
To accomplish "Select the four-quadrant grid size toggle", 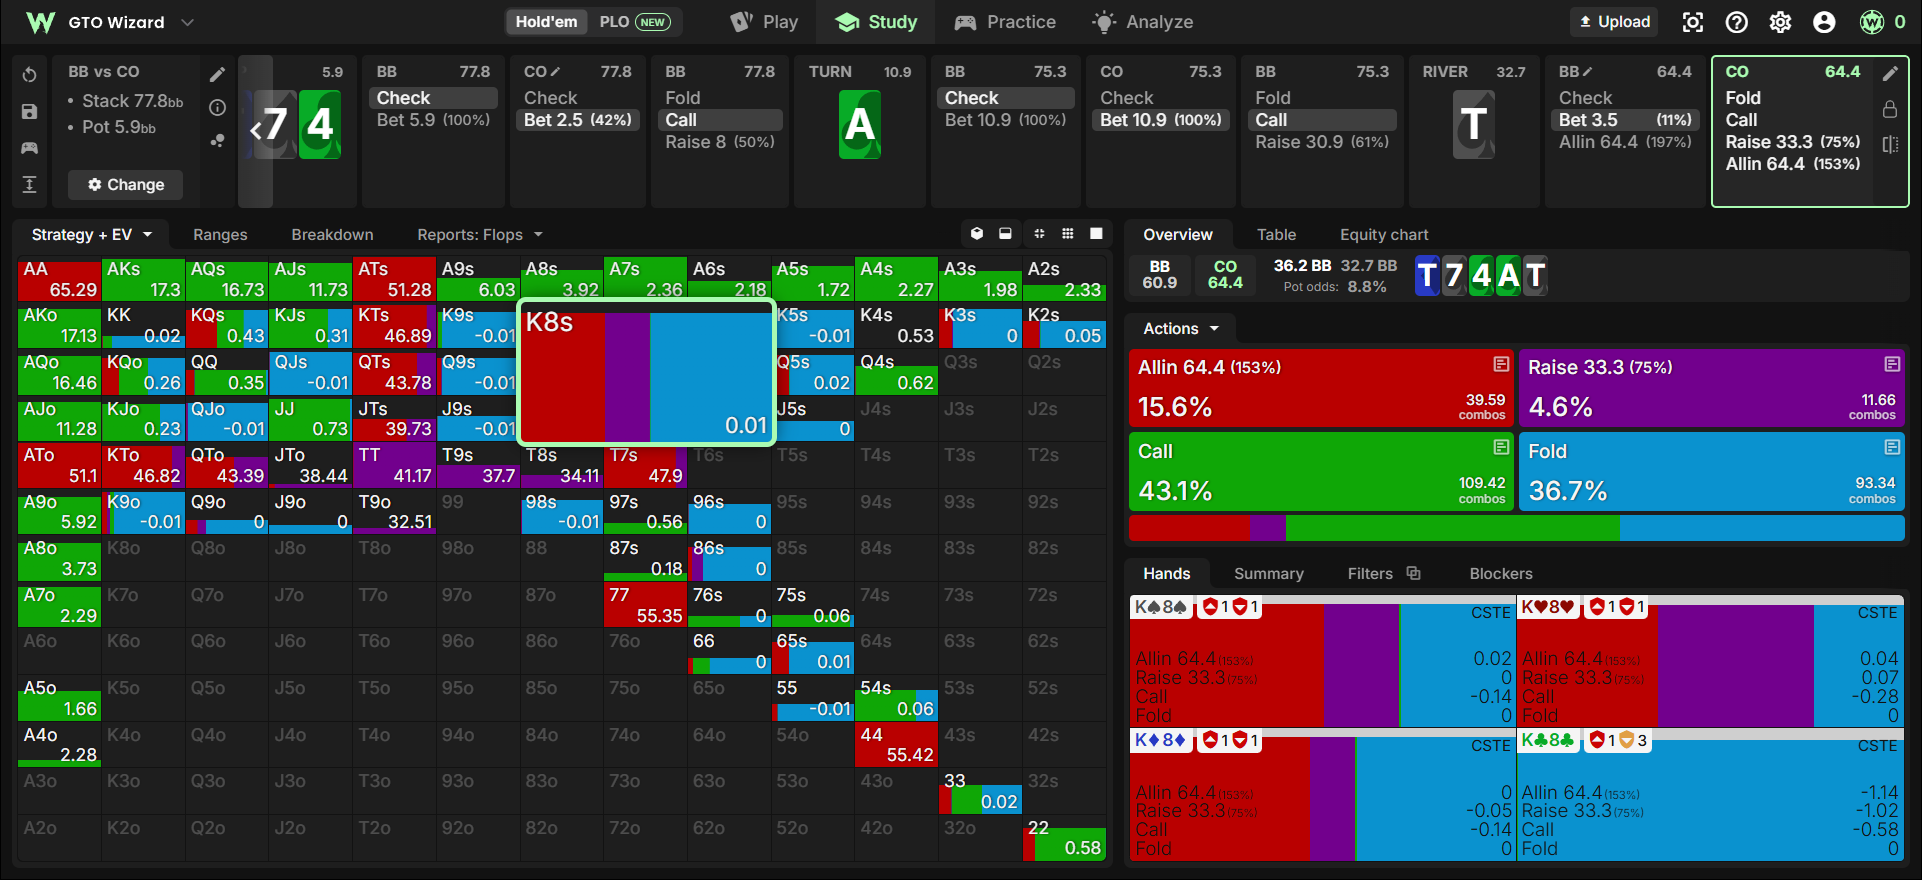I will coord(1039,234).
